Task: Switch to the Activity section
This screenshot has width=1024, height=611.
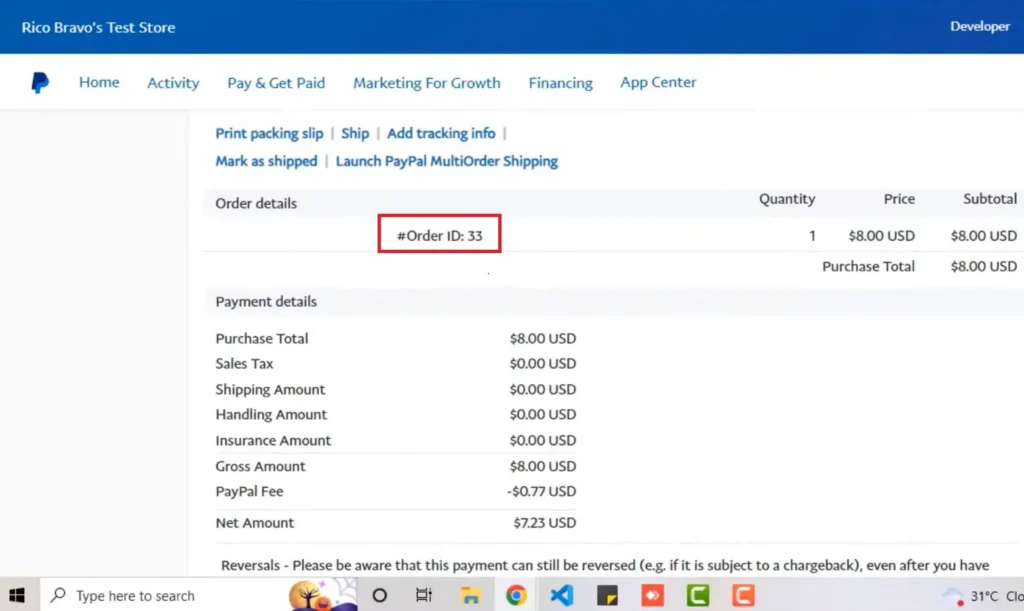Action: [x=172, y=83]
